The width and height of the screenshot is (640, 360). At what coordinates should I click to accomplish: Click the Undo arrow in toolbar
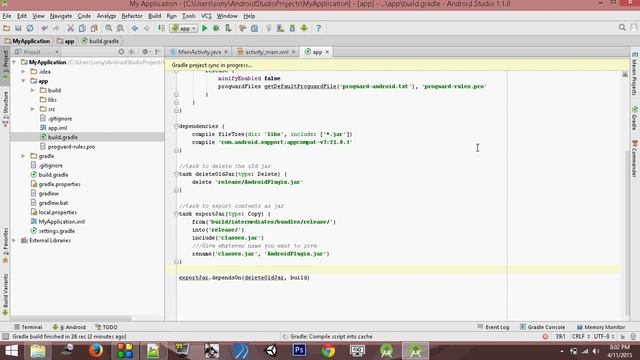[x=44, y=28]
